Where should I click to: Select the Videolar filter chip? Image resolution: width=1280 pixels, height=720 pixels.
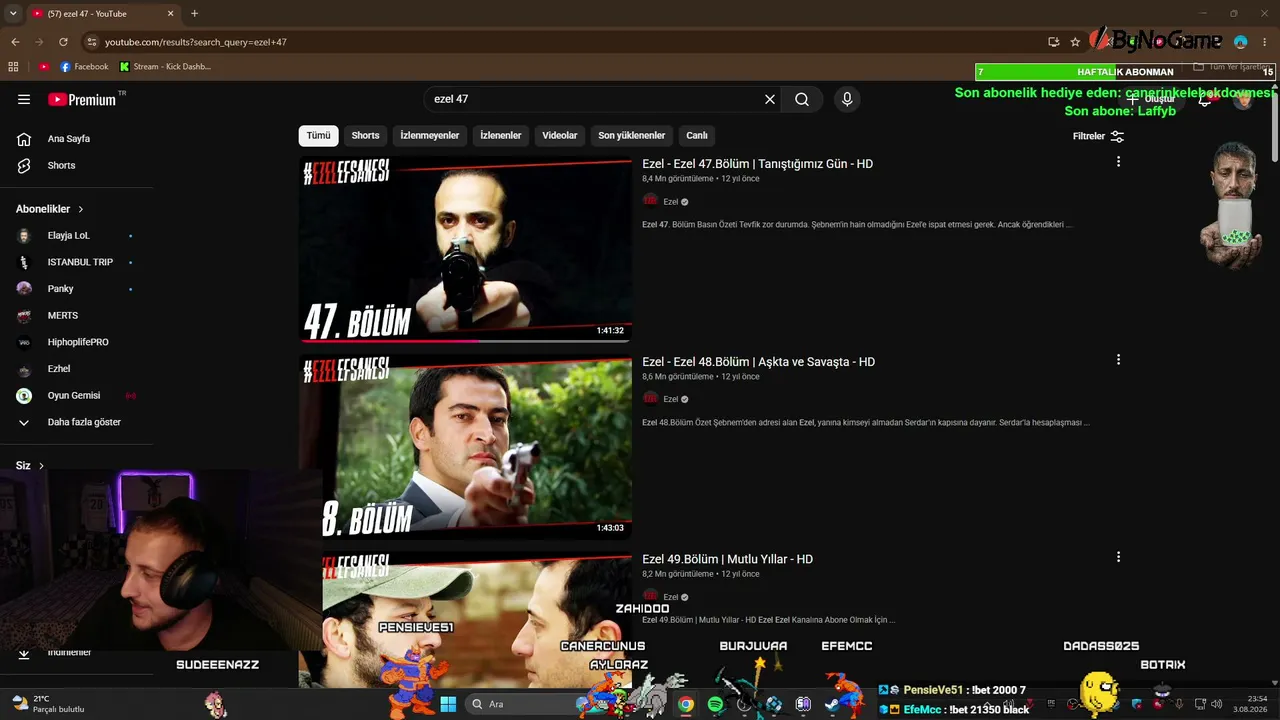[x=560, y=136]
